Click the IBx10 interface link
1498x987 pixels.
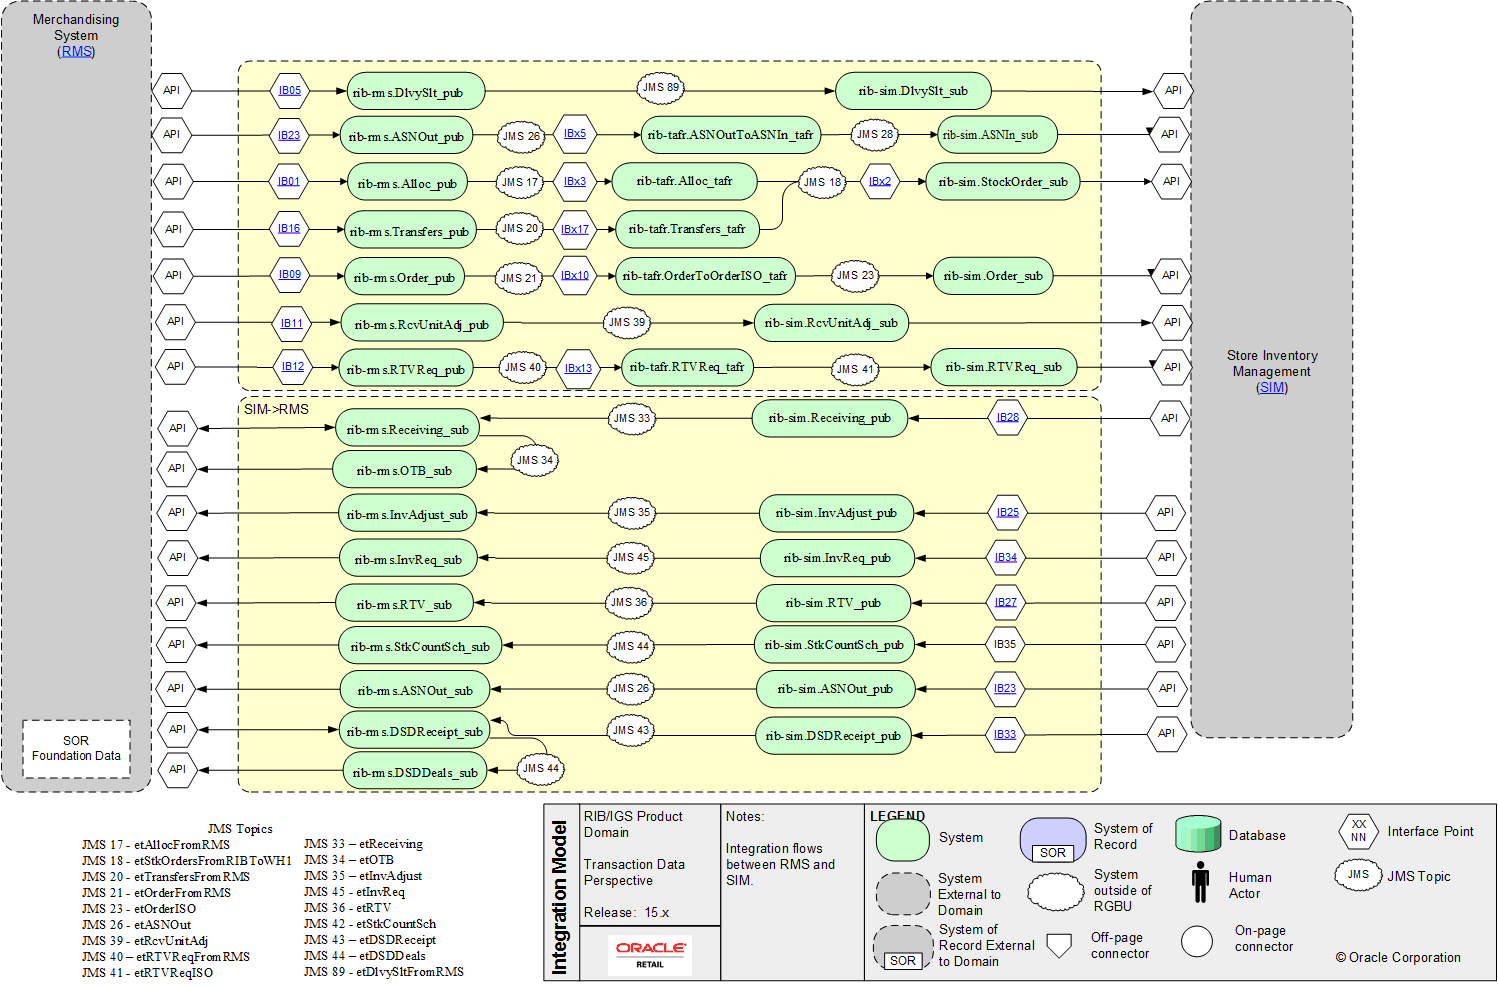tap(575, 275)
